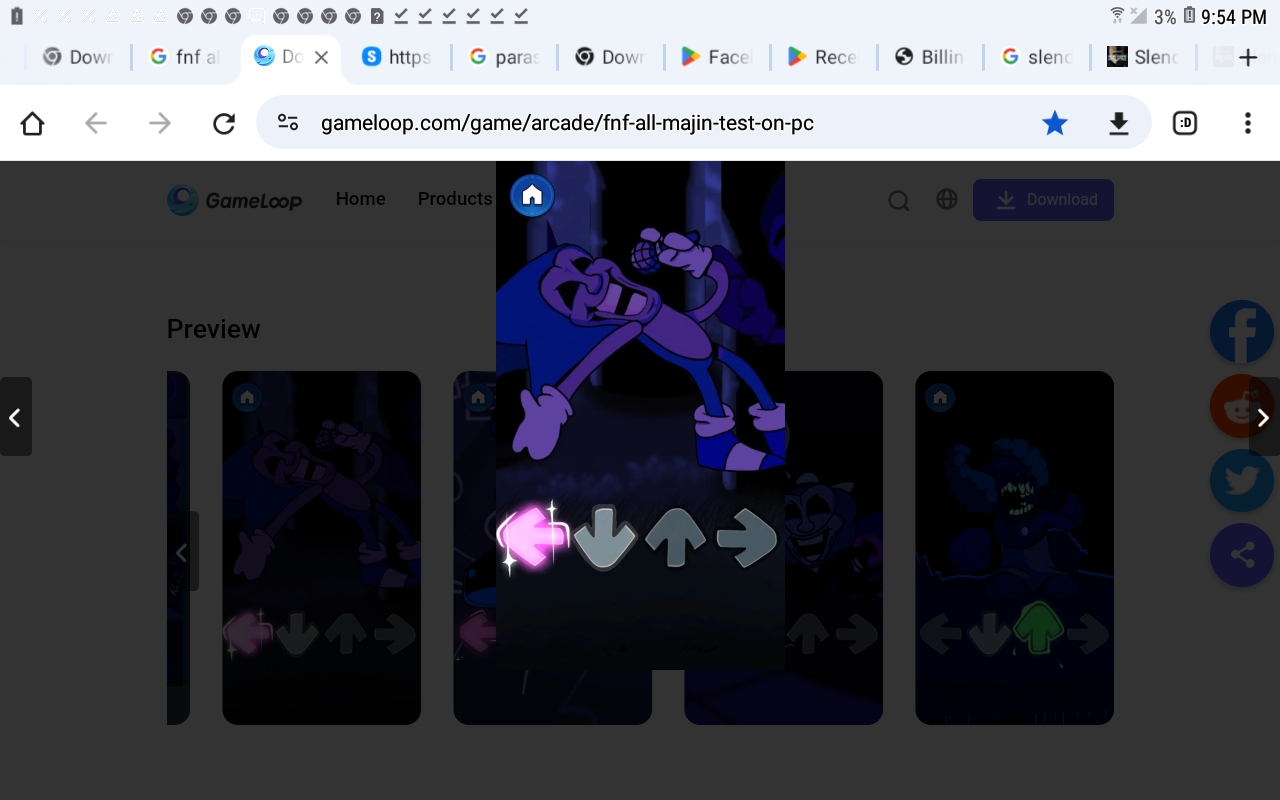Open the Products menu on GameLoop

(455, 199)
